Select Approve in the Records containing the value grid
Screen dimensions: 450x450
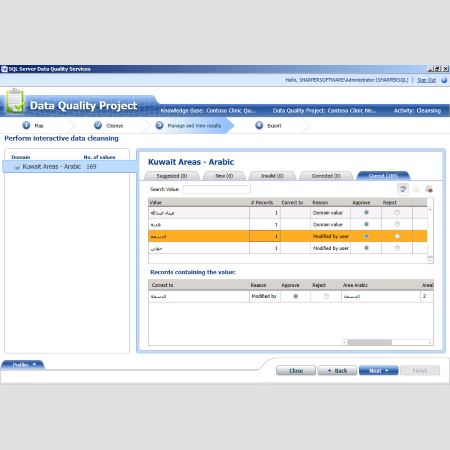tap(295, 296)
